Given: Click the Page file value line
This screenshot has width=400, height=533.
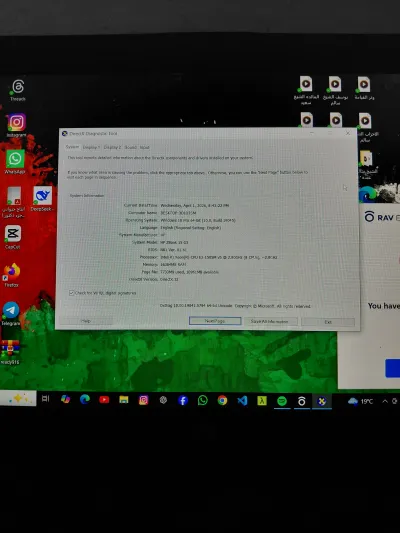Looking at the screenshot, I should point(189,272).
